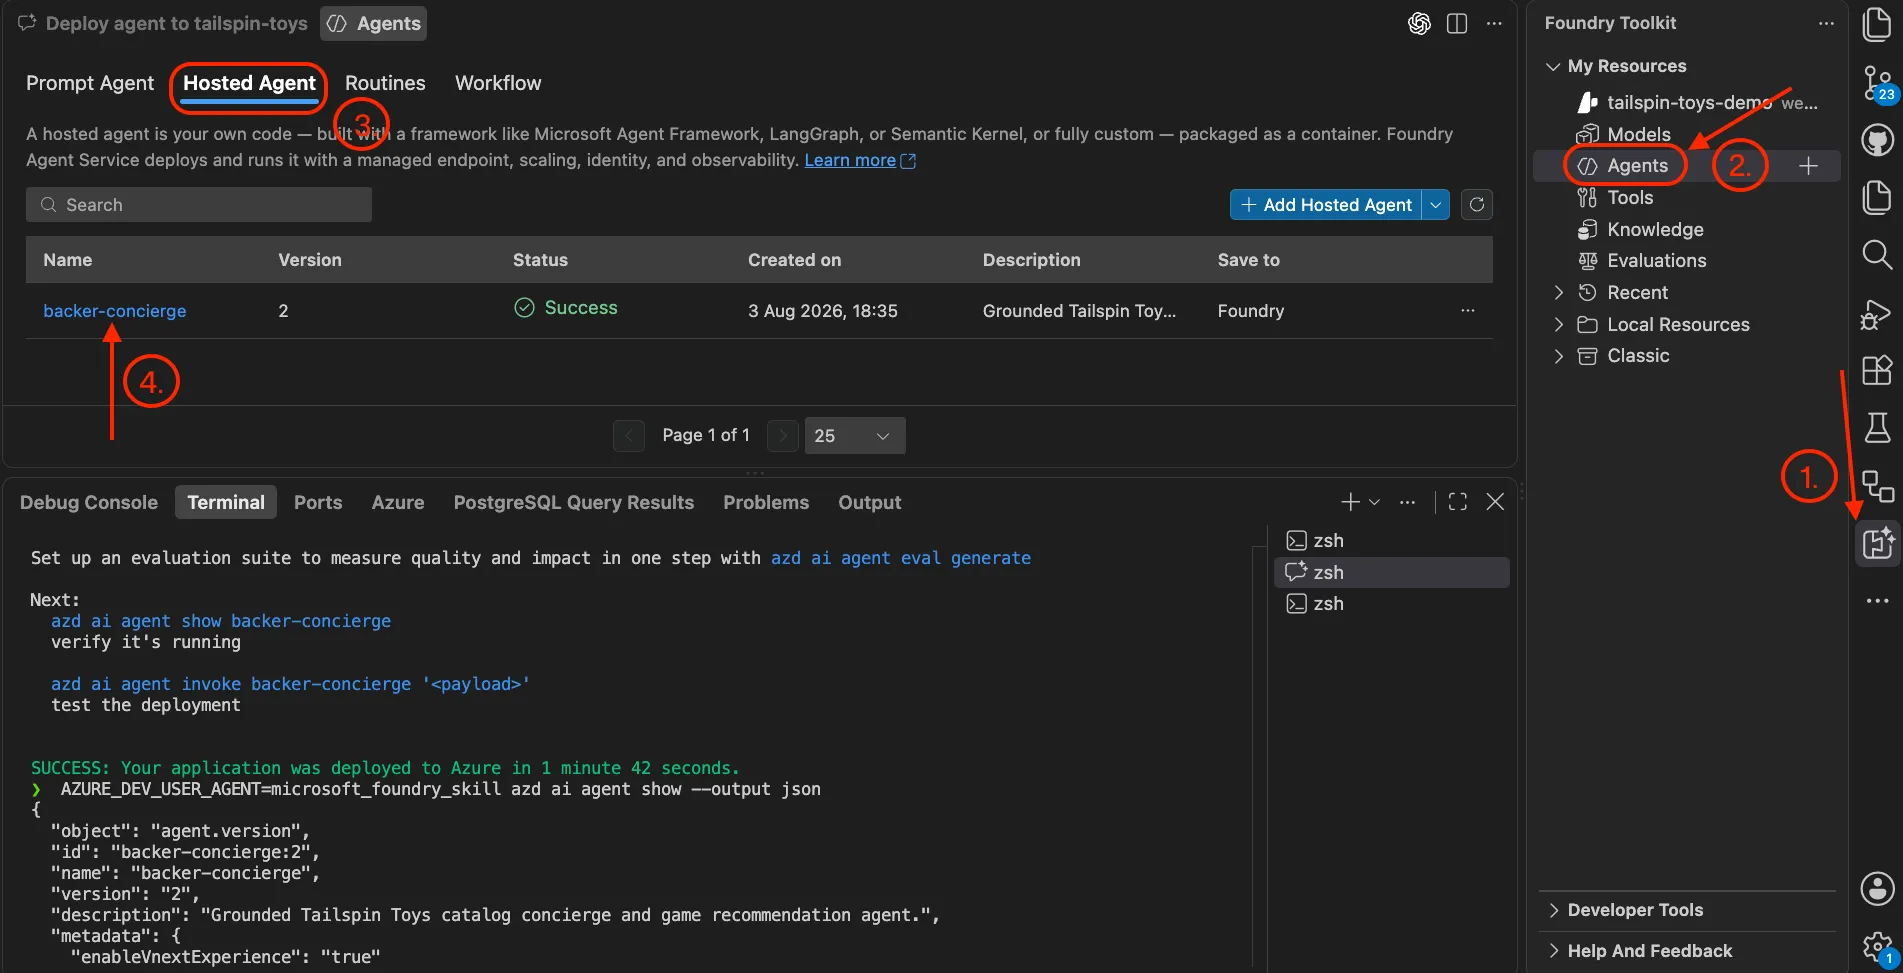Open the Search magnifier in activity bar
Viewport: 1903px width, 973px height.
point(1877,254)
